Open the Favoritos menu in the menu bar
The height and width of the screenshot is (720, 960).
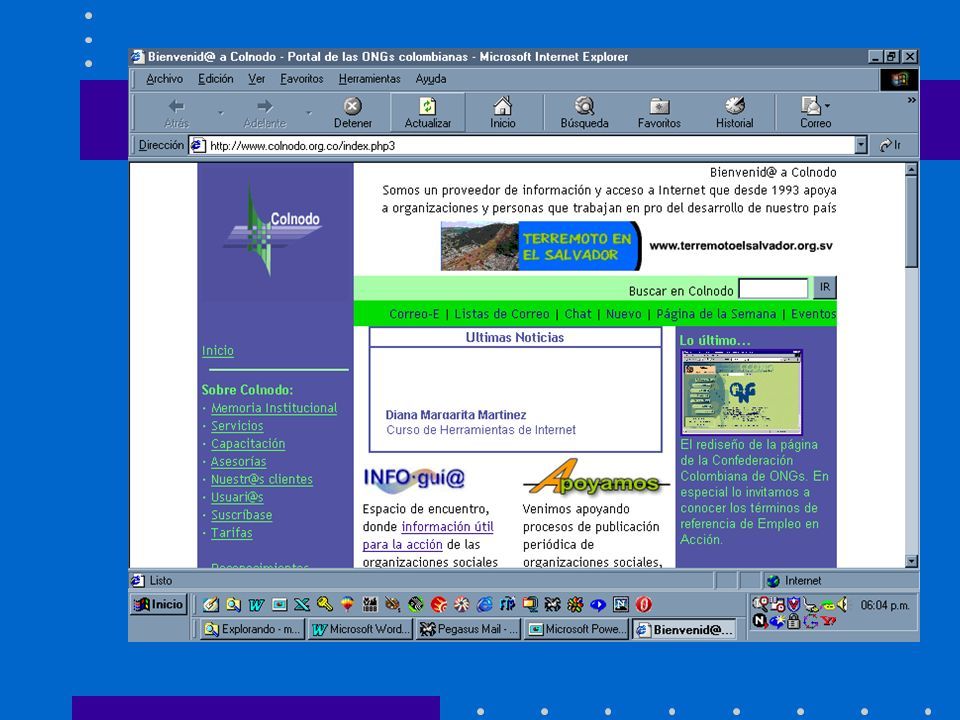[x=301, y=79]
